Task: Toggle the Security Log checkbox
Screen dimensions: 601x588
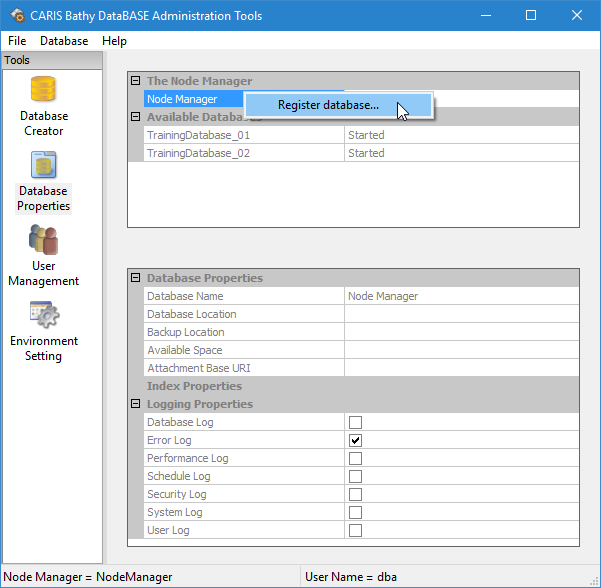Action: pos(355,494)
